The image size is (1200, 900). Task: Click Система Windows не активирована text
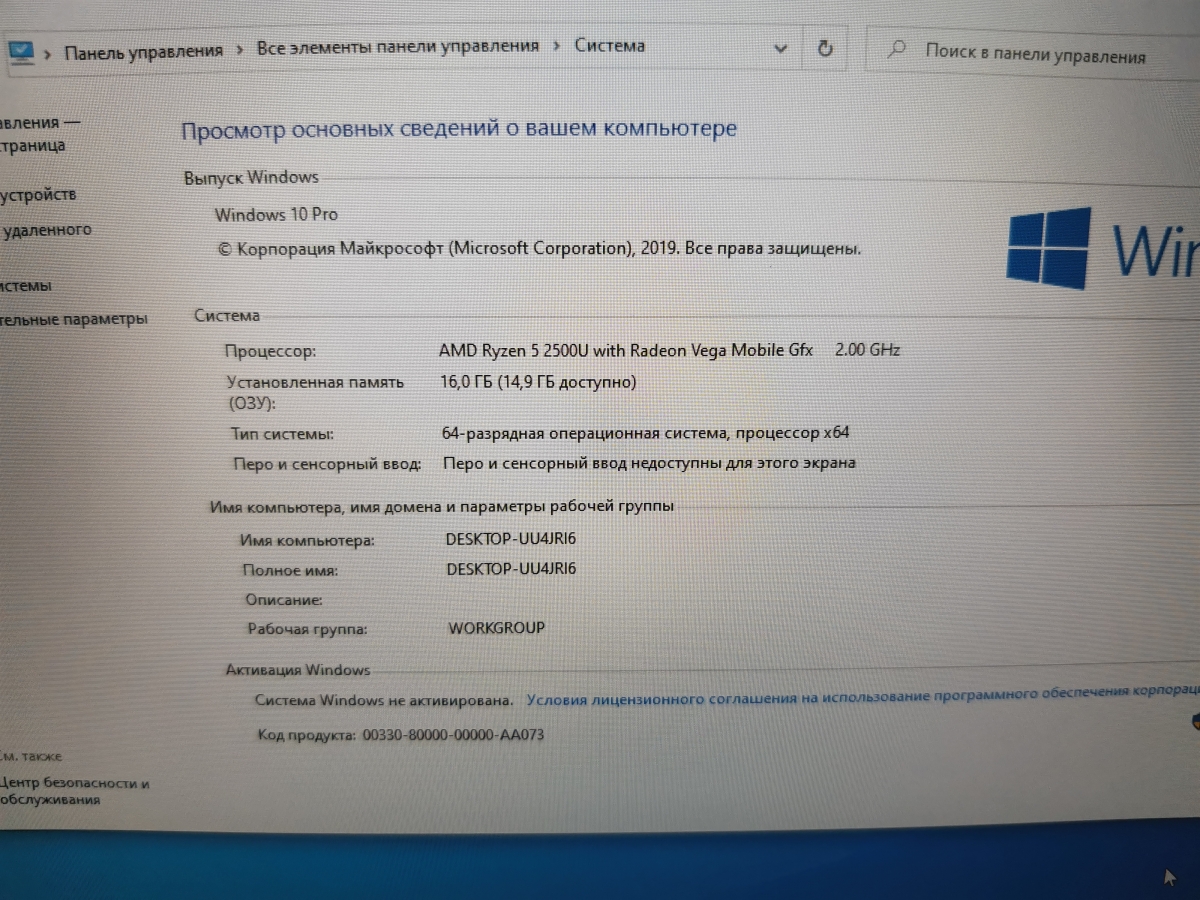tap(384, 700)
